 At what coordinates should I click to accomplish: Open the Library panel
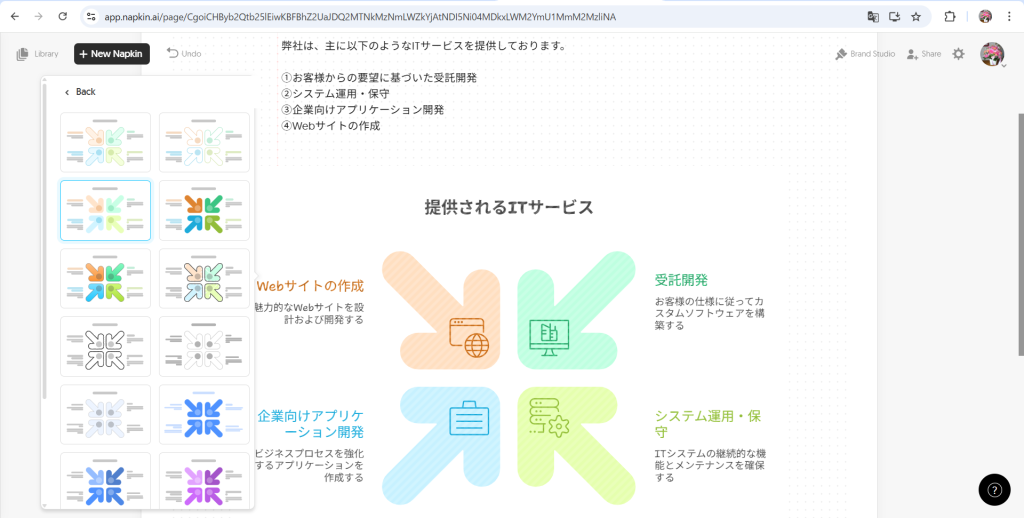[38, 54]
